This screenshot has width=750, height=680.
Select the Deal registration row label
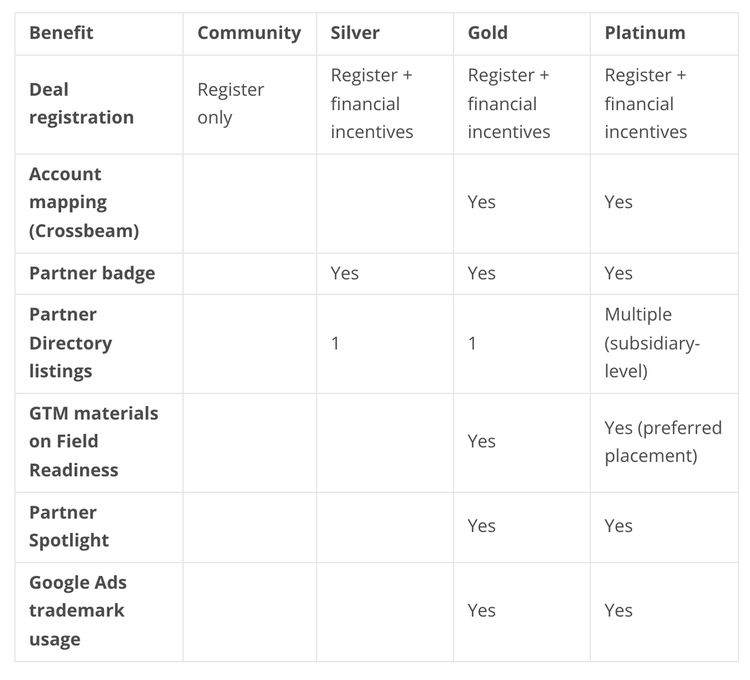pyautogui.click(x=81, y=104)
